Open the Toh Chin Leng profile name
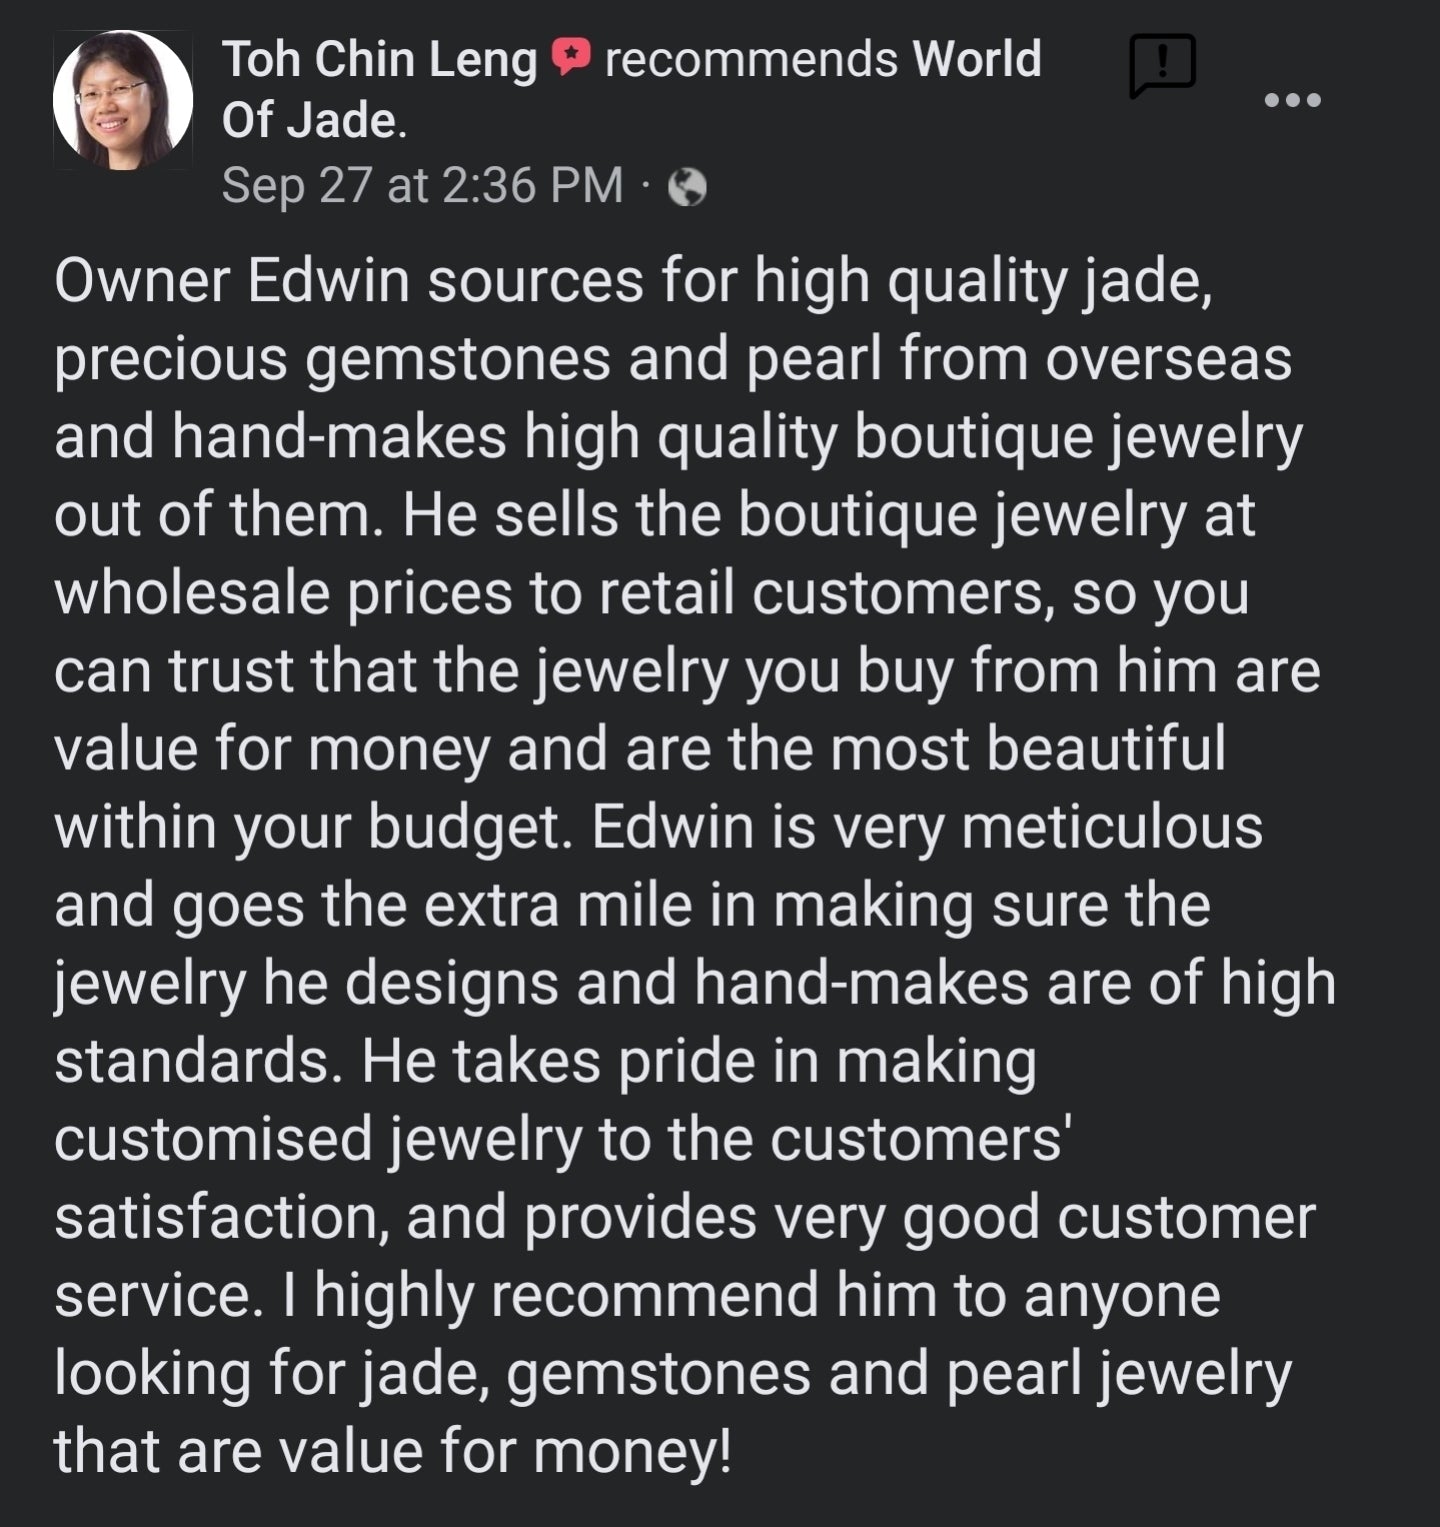The image size is (1440, 1527). coord(379,60)
